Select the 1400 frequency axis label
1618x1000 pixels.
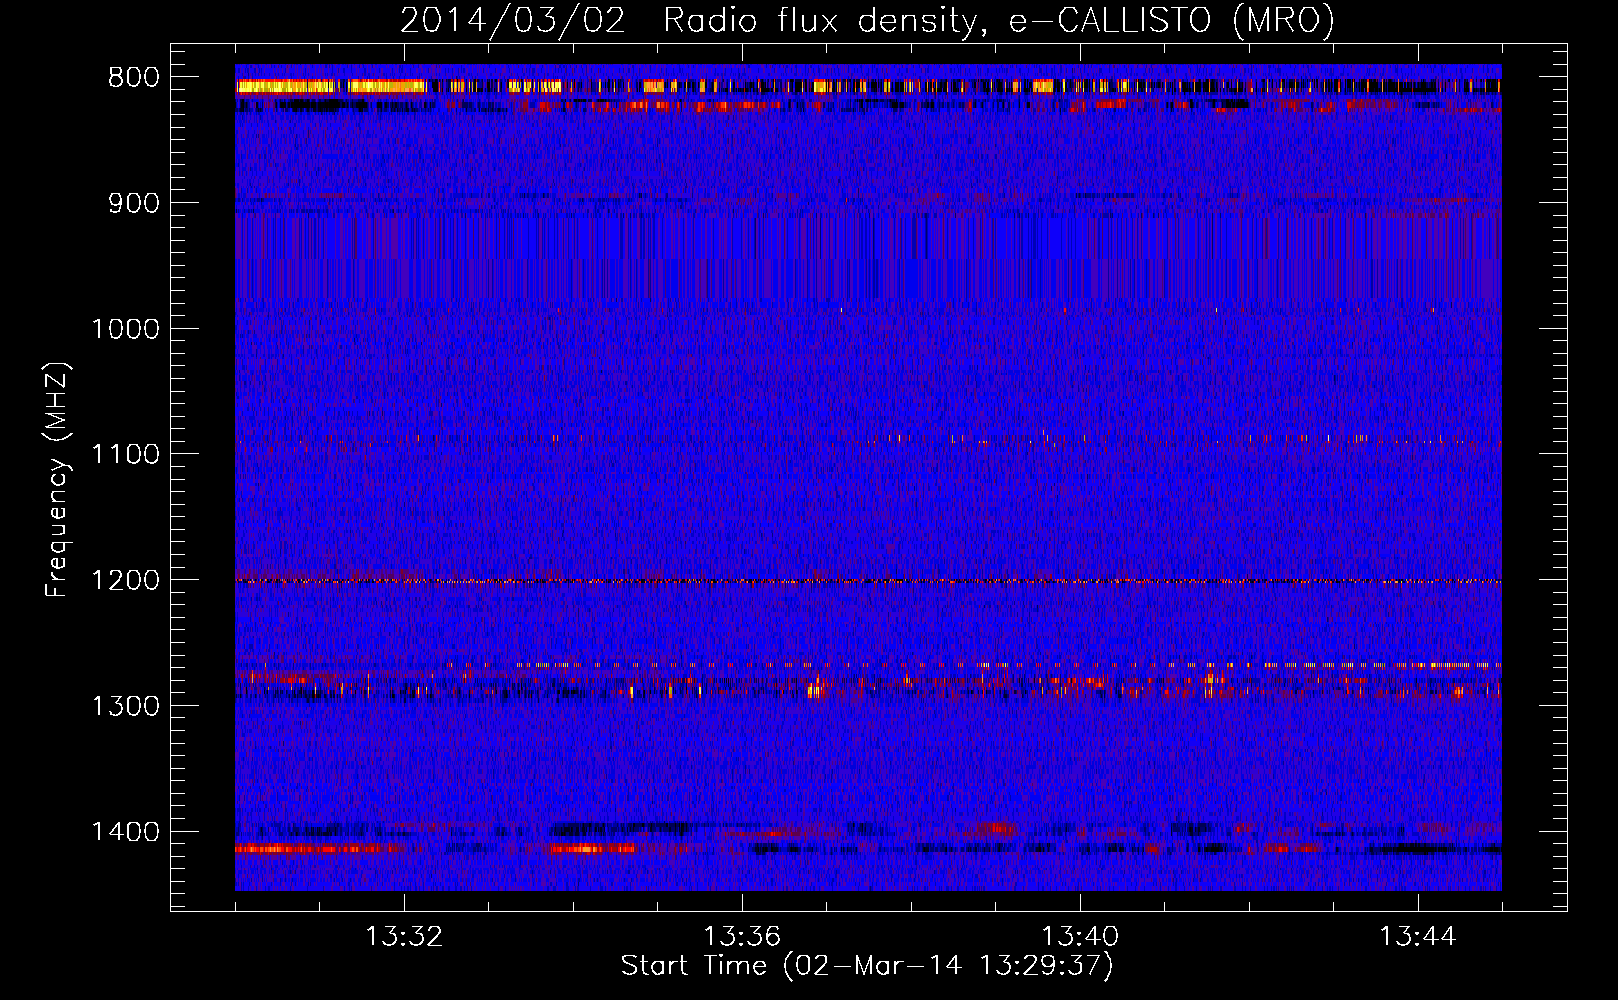(x=125, y=832)
